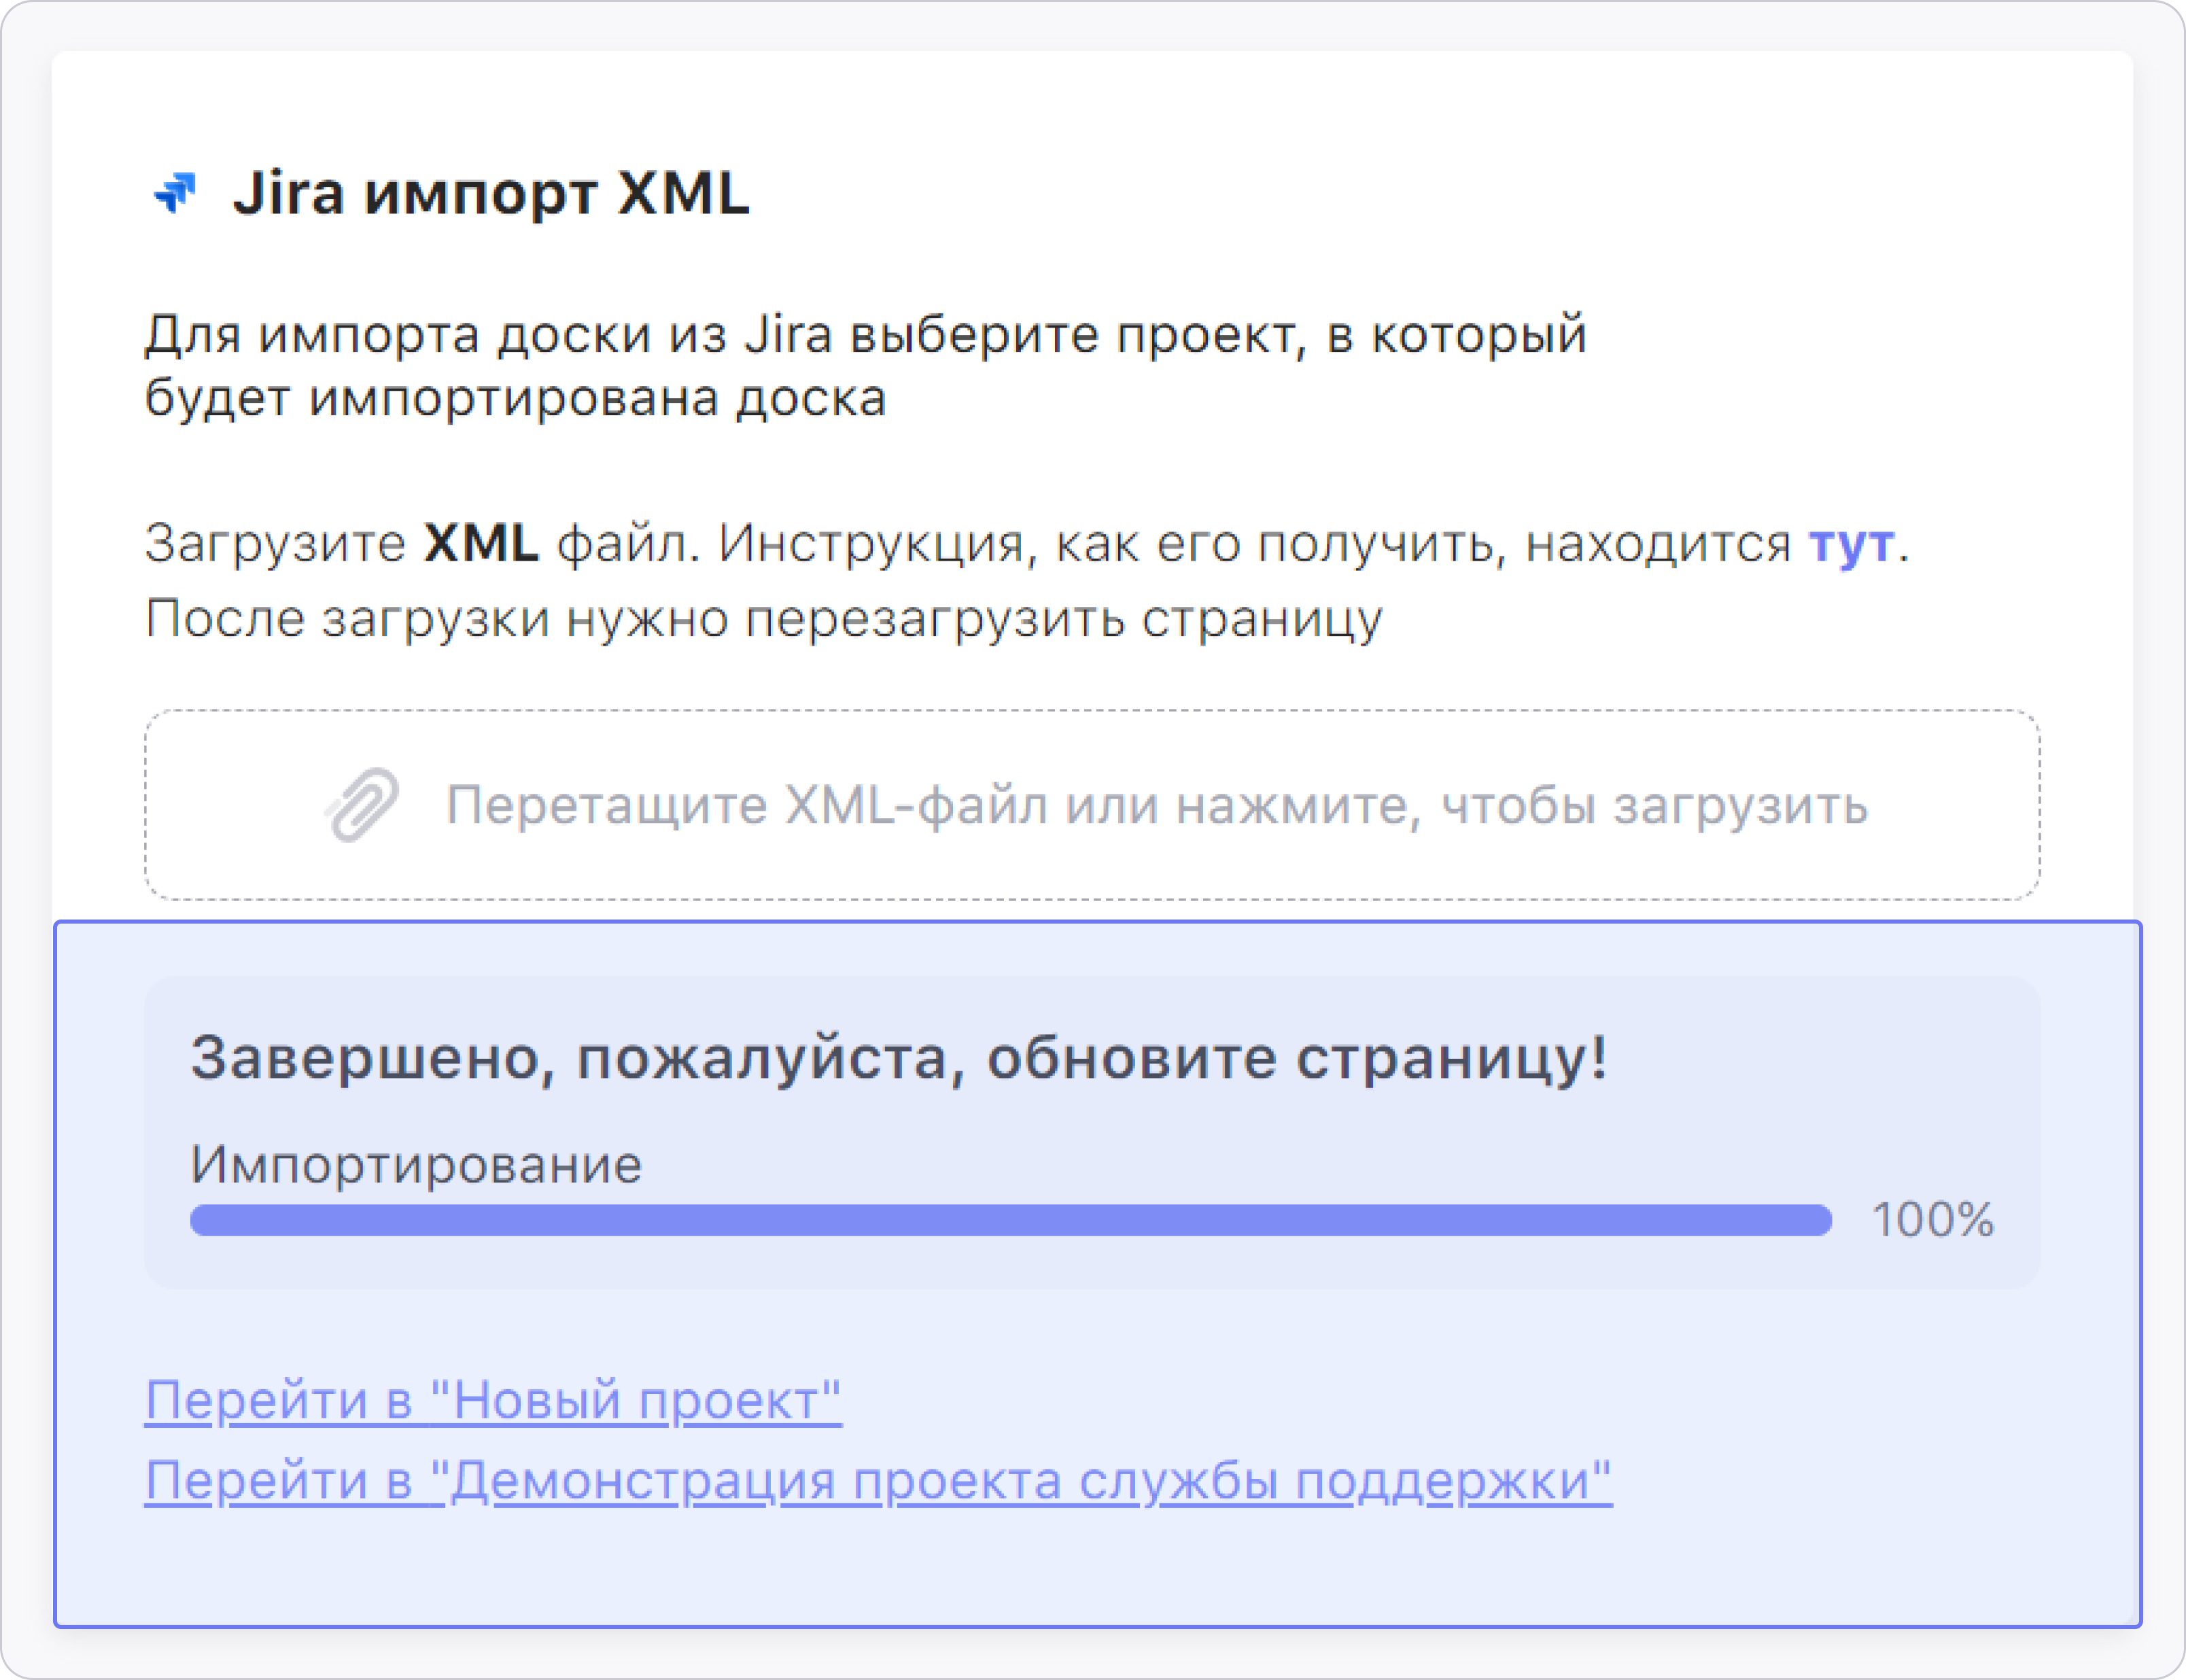Click the XML file drop zone text
The height and width of the screenshot is (1680, 2186).
(1155, 805)
